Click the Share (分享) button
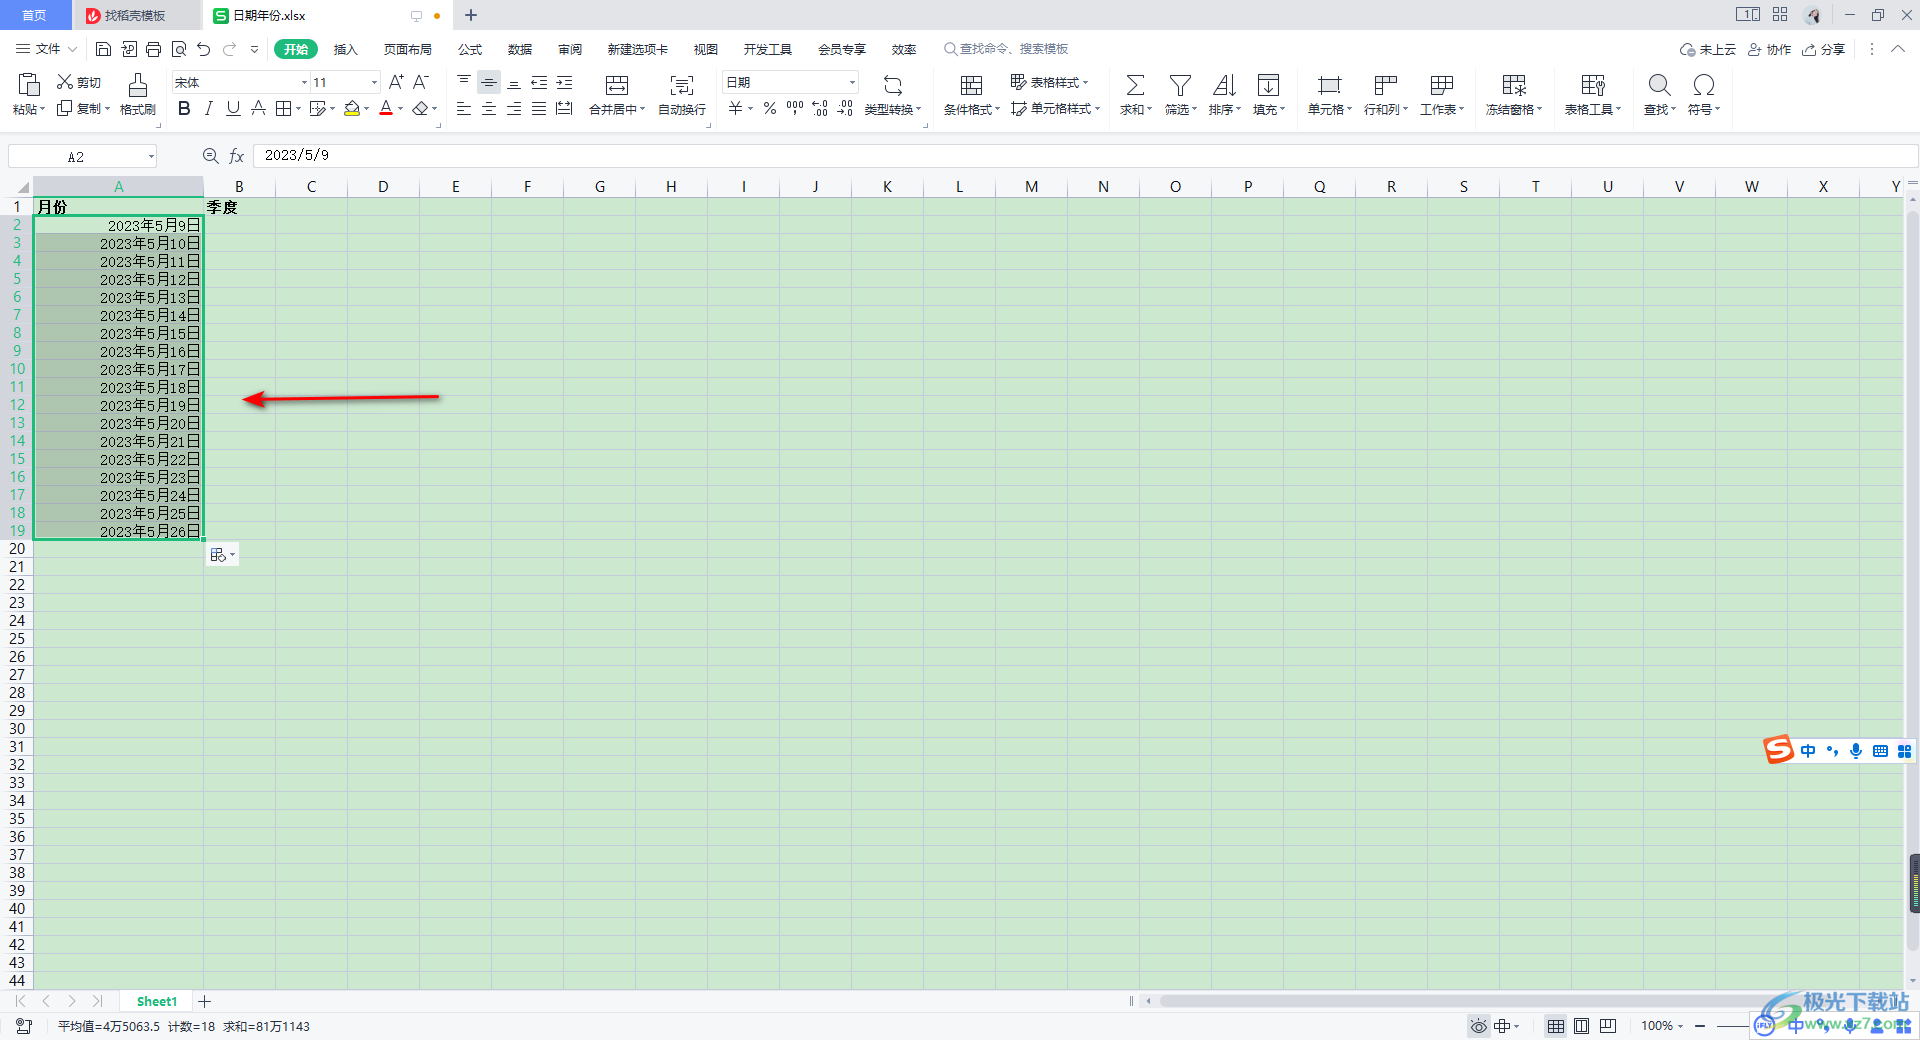The image size is (1920, 1040). [x=1823, y=49]
